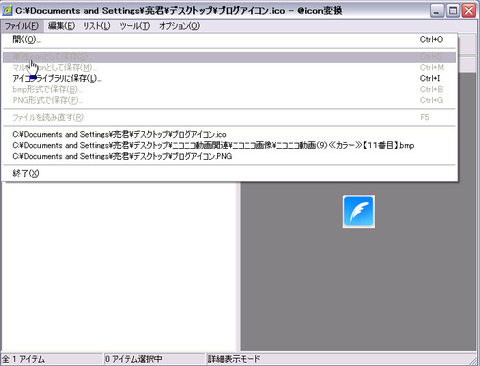Maximize the @icon変換 window
This screenshot has height=366, width=480.
click(x=453, y=11)
